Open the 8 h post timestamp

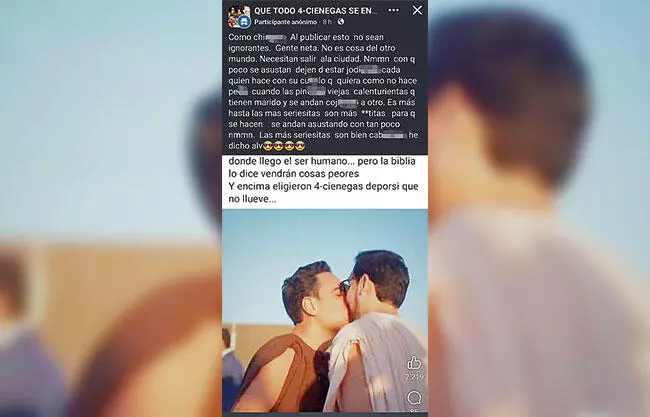(x=327, y=22)
